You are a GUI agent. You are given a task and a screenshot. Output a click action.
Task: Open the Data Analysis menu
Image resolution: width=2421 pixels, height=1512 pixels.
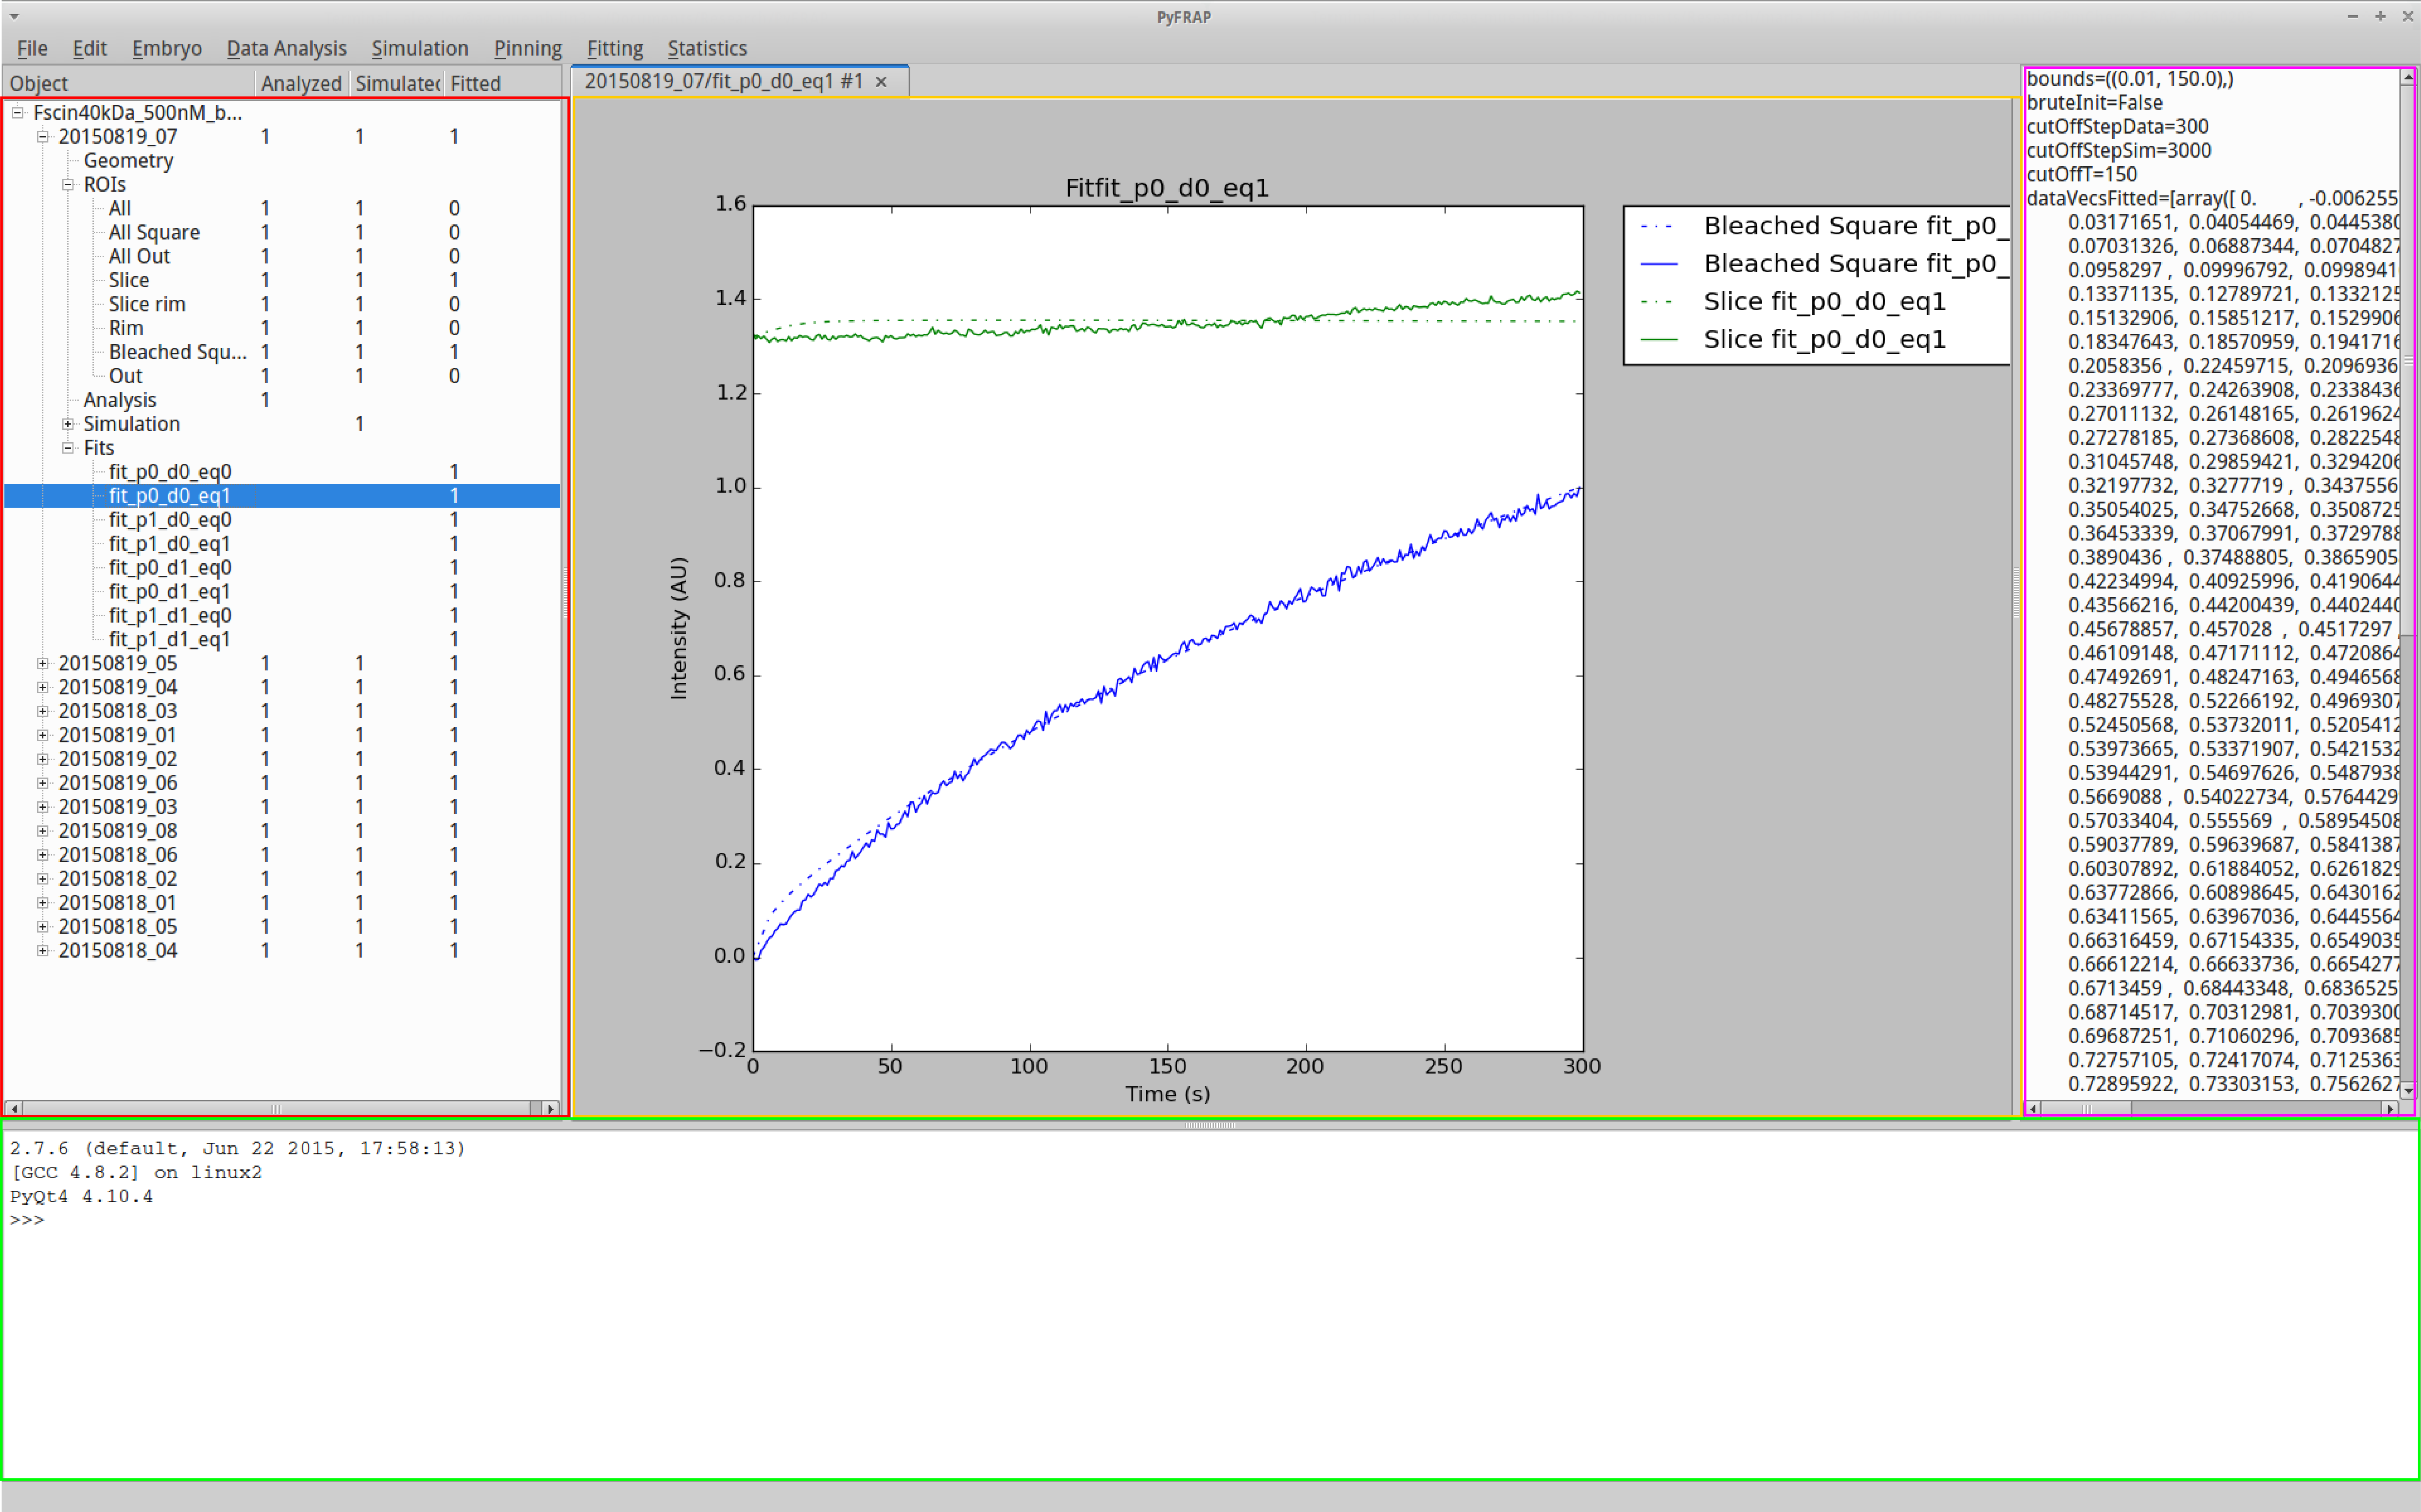286,48
